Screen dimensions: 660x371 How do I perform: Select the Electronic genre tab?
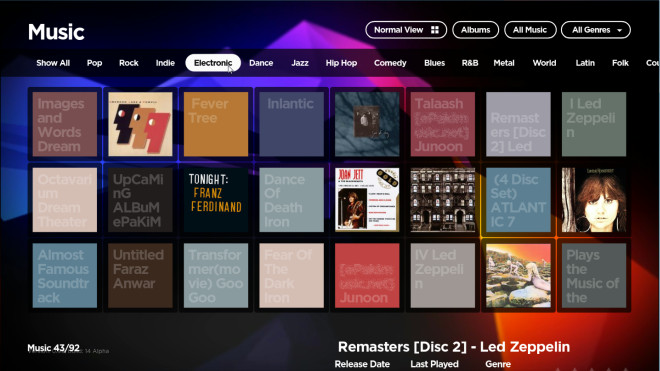click(213, 63)
